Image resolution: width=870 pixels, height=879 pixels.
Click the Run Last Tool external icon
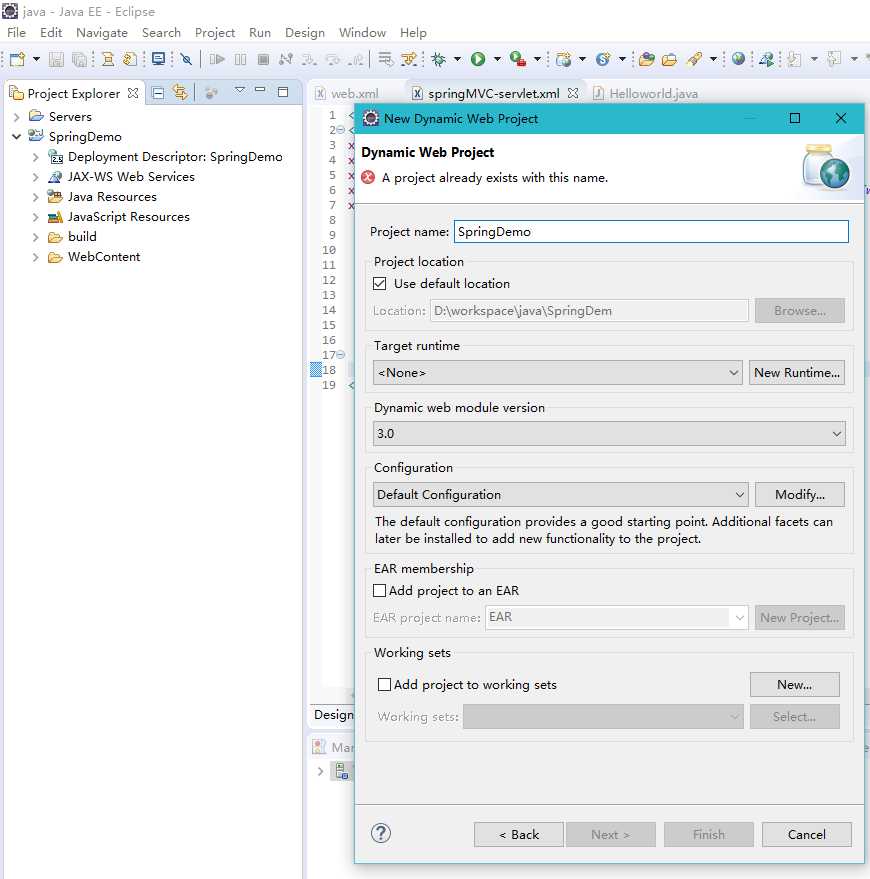(x=518, y=59)
